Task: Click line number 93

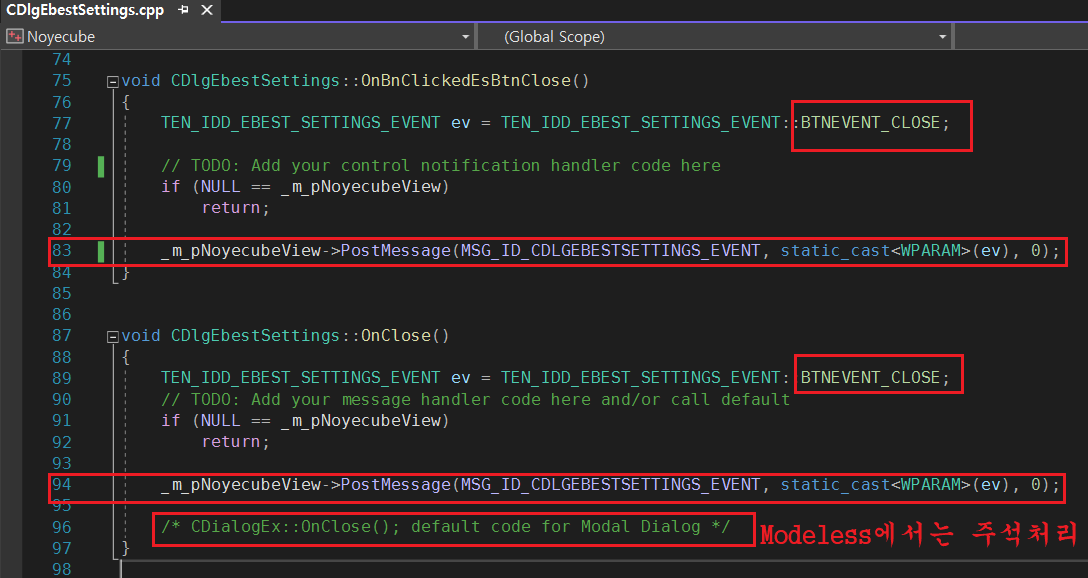Action: coord(62,463)
